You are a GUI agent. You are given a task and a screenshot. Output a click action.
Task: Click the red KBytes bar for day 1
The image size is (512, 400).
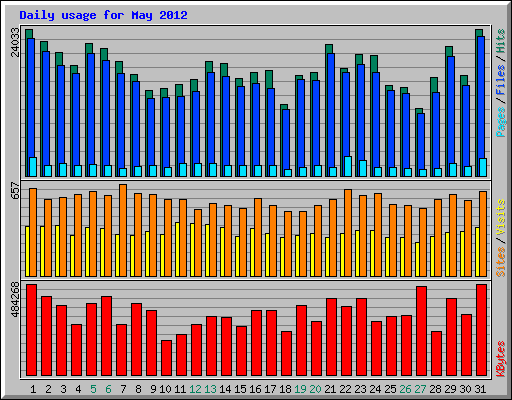(31, 330)
